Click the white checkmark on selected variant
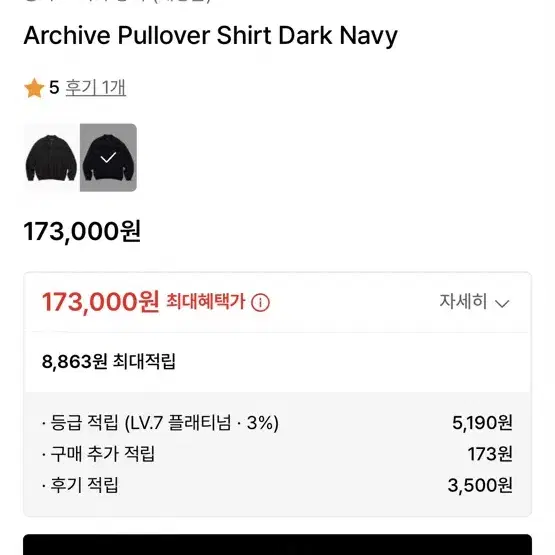 pos(108,157)
